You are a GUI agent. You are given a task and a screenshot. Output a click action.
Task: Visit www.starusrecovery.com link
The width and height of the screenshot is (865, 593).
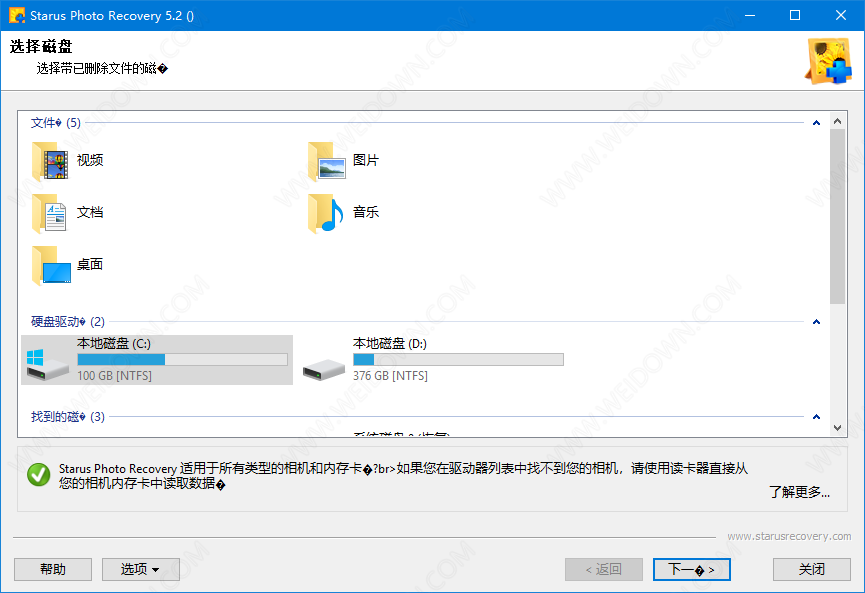pos(789,536)
